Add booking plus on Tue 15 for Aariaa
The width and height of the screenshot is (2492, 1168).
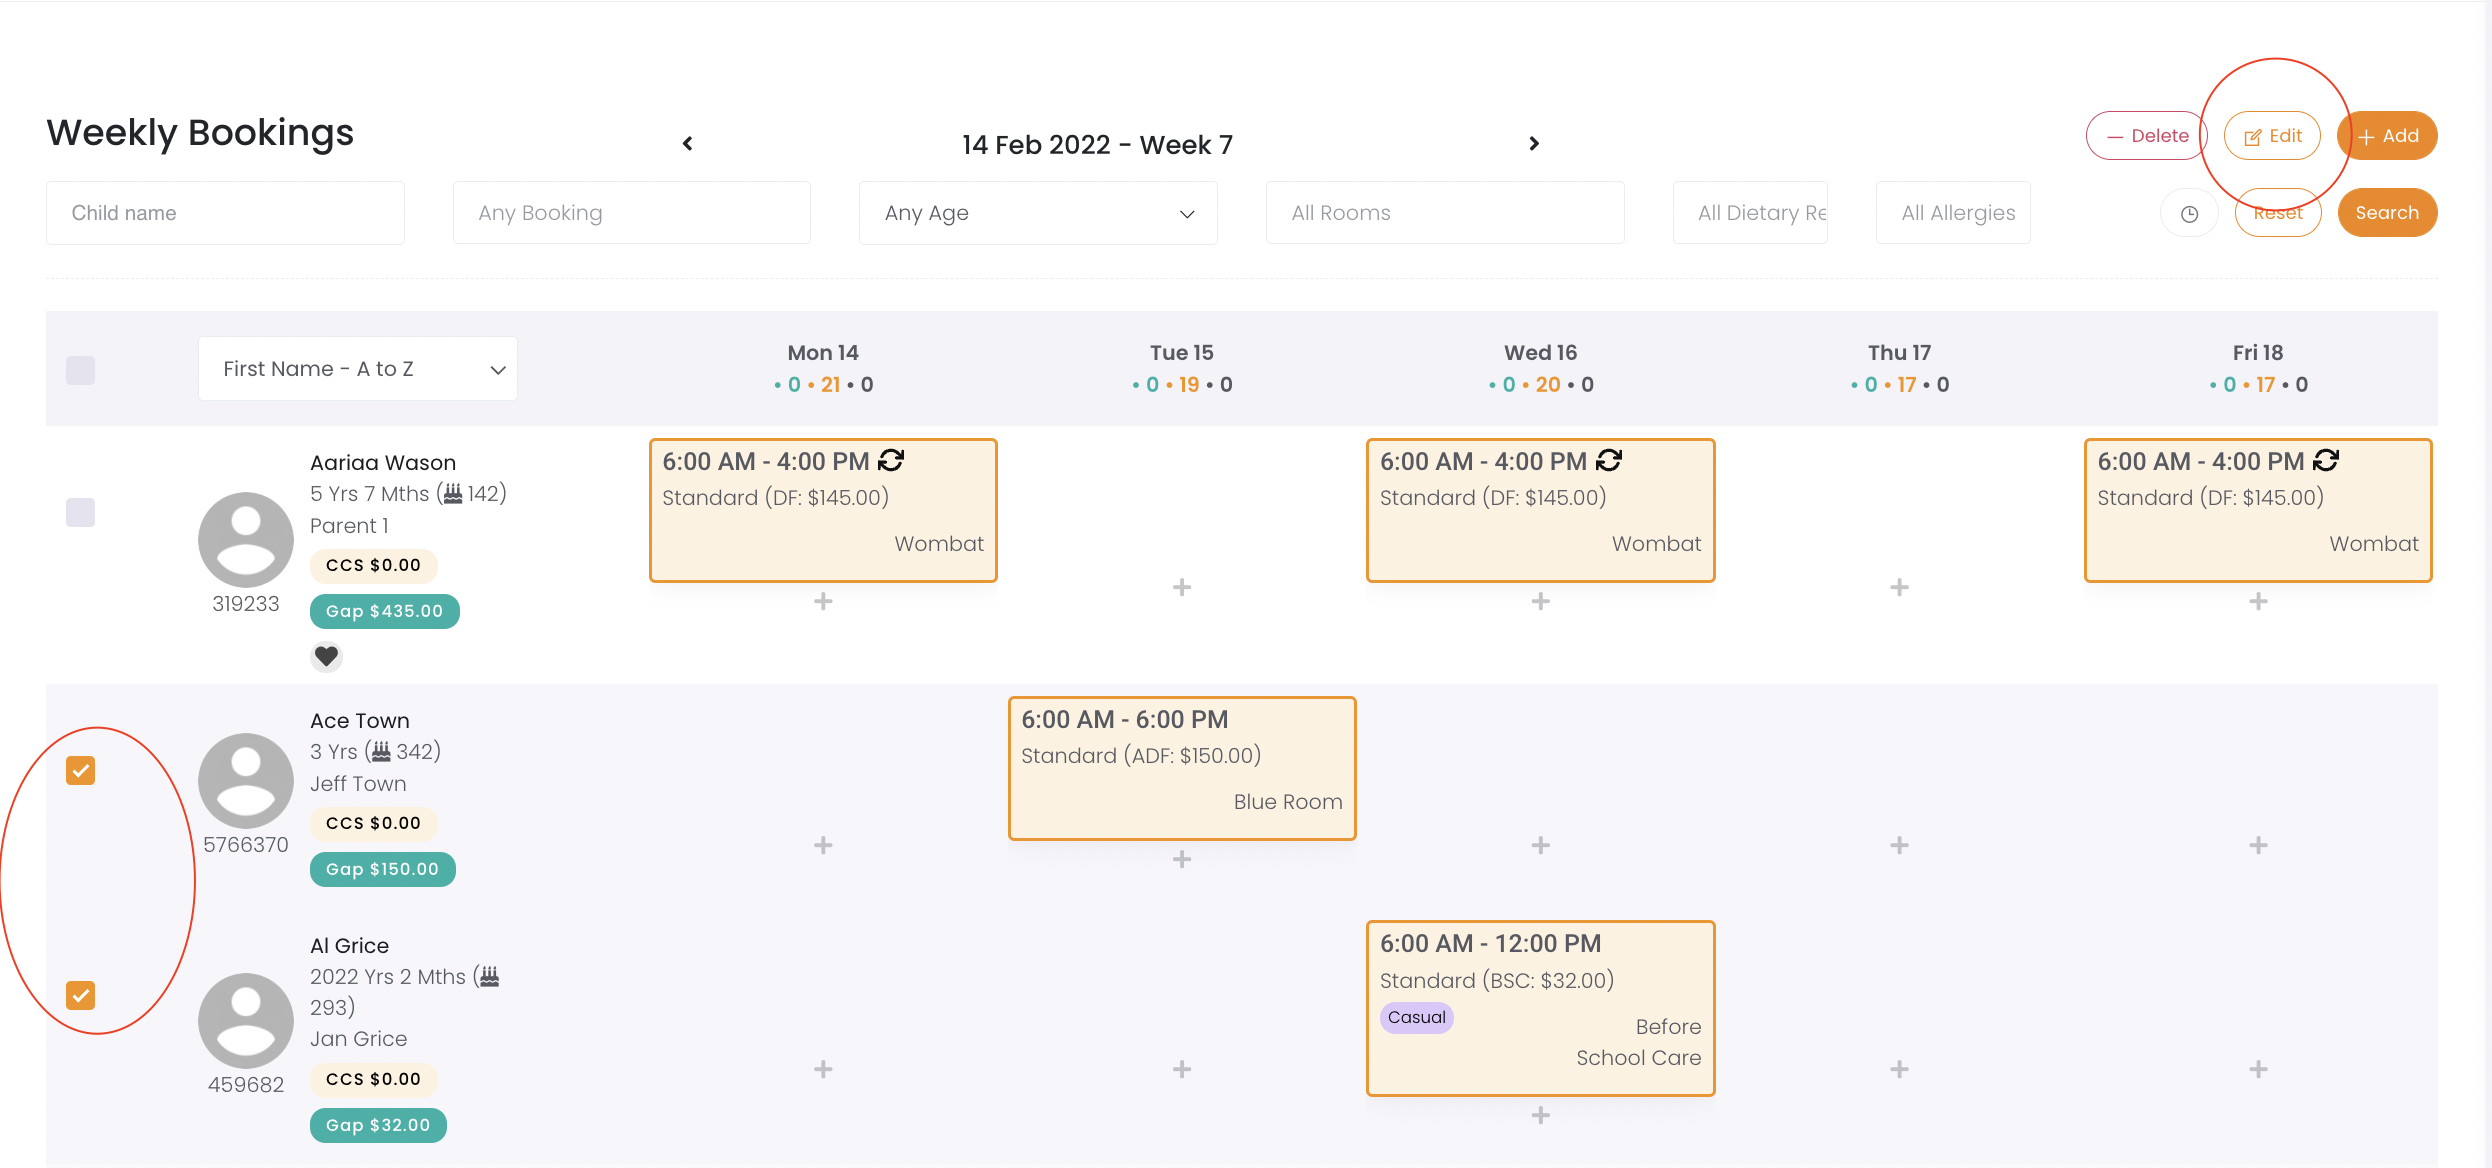pyautogui.click(x=1181, y=587)
